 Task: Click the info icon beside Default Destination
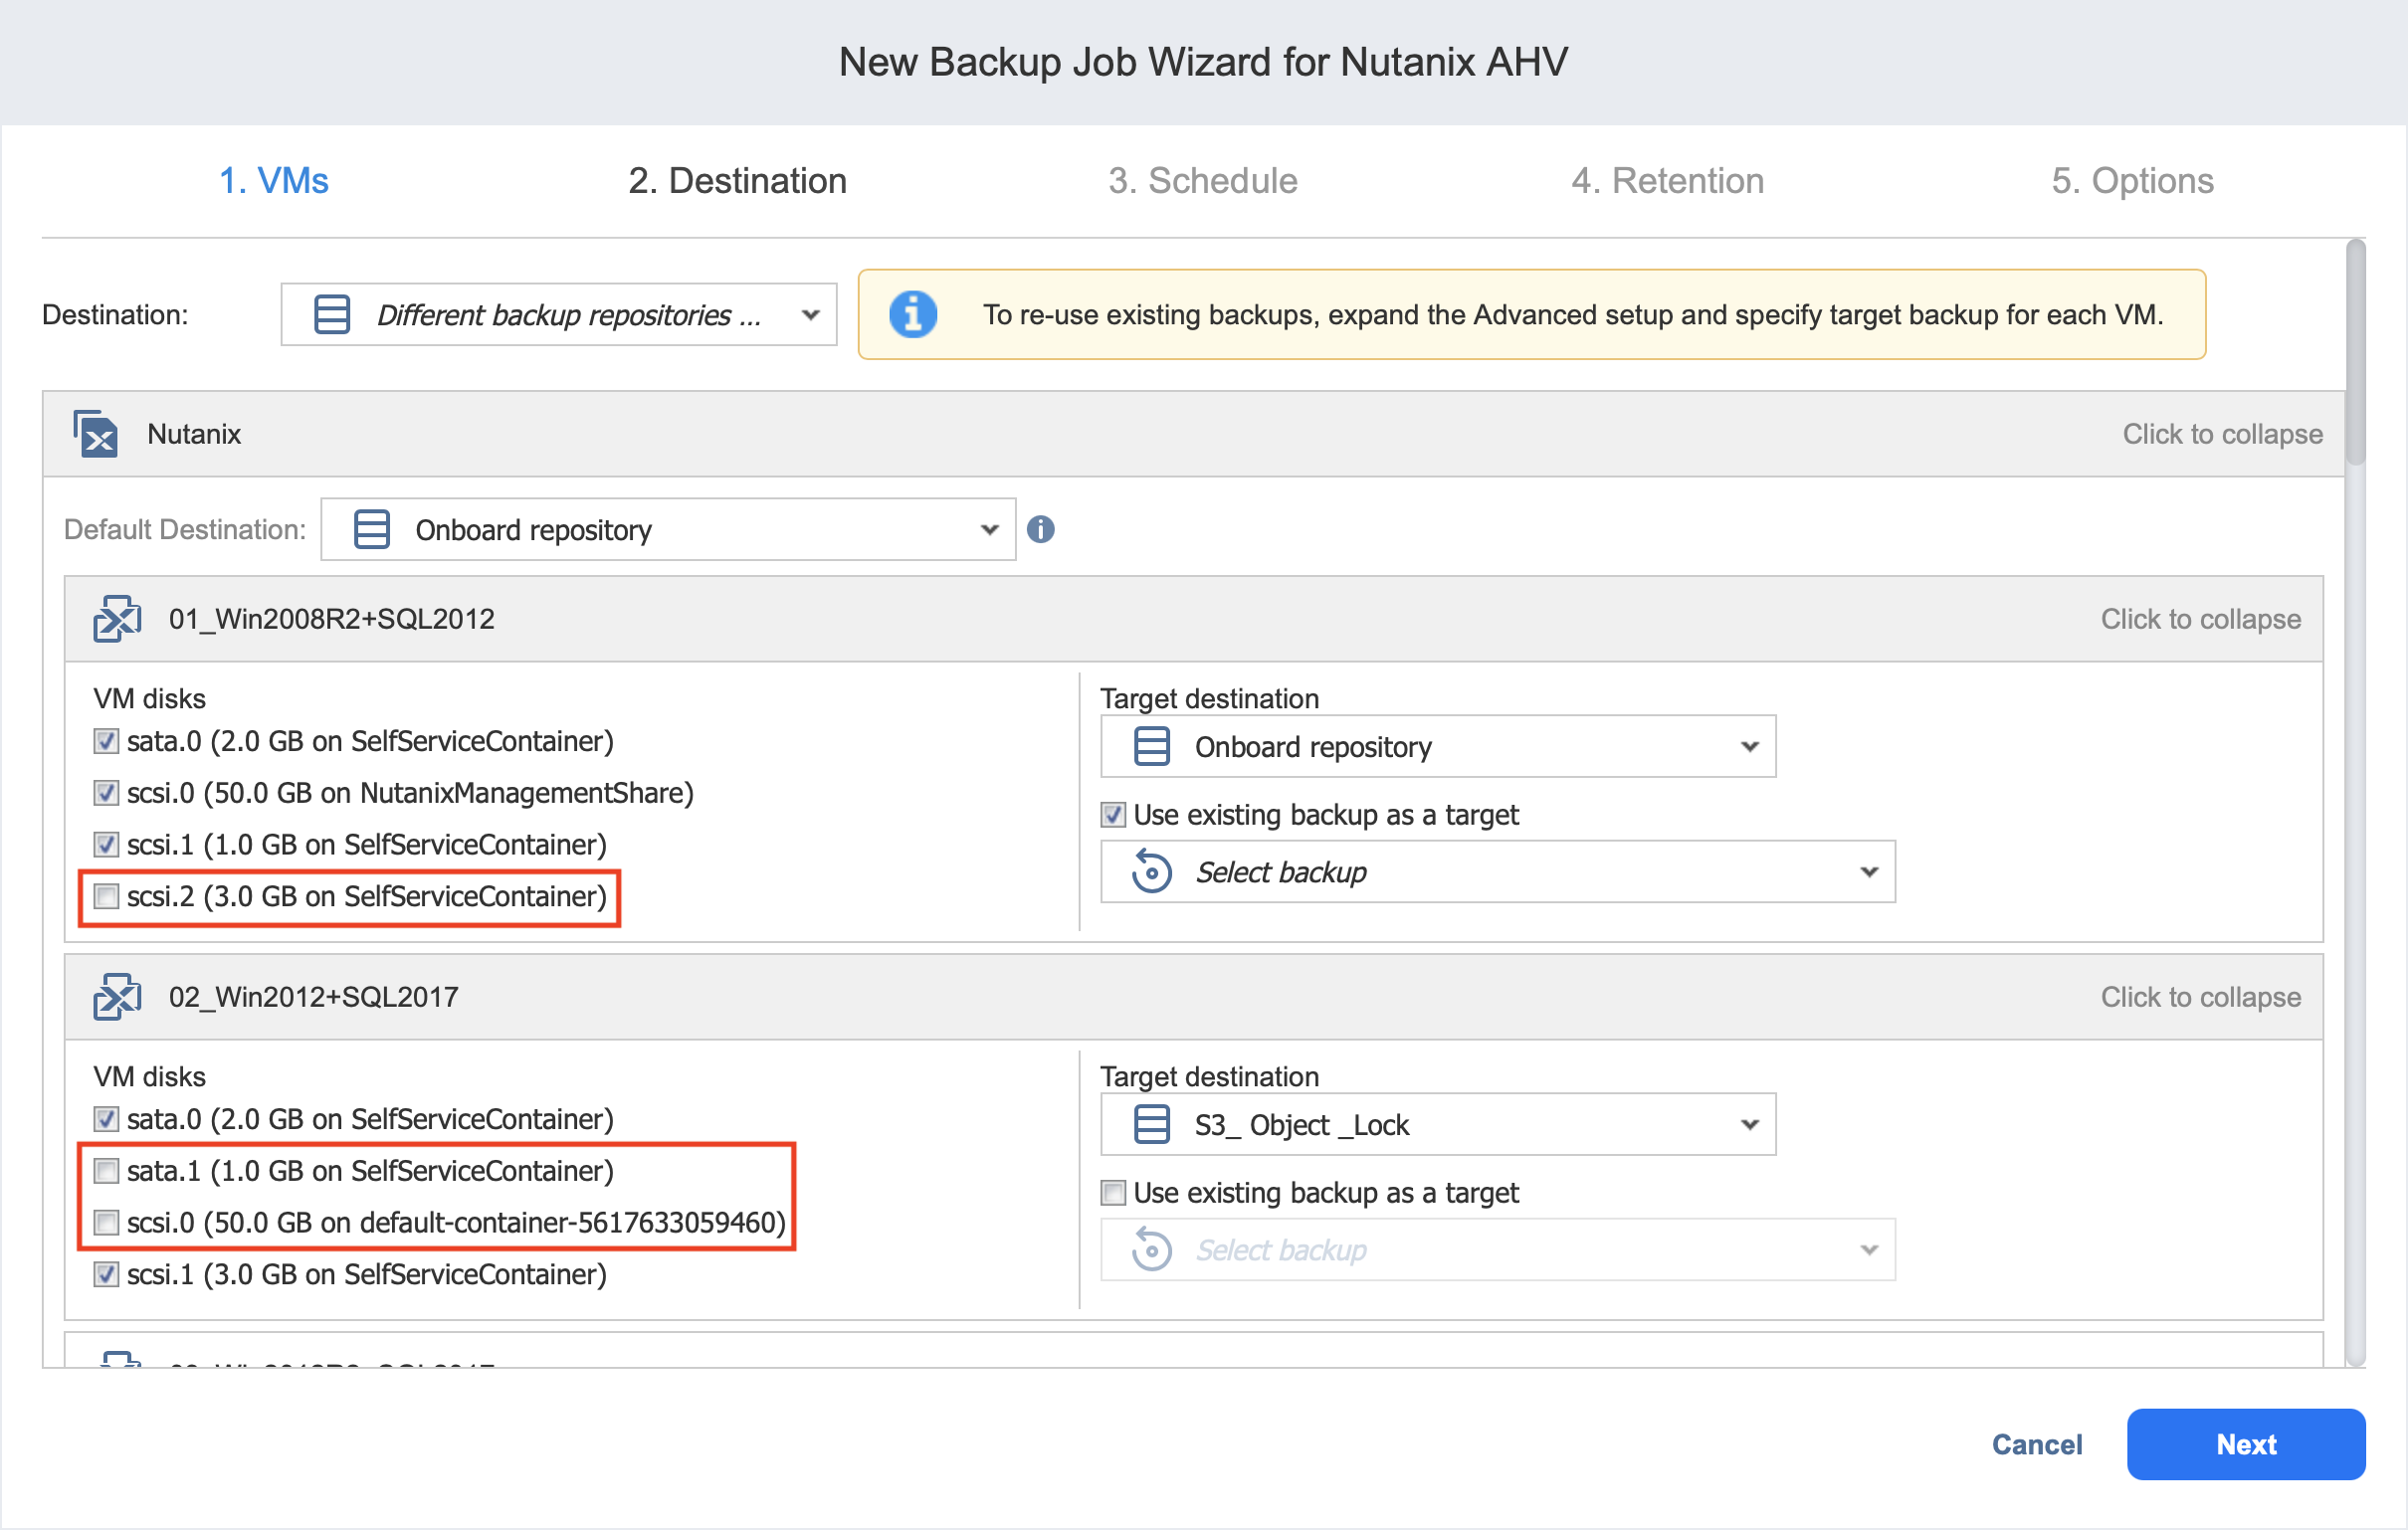pyautogui.click(x=1040, y=529)
